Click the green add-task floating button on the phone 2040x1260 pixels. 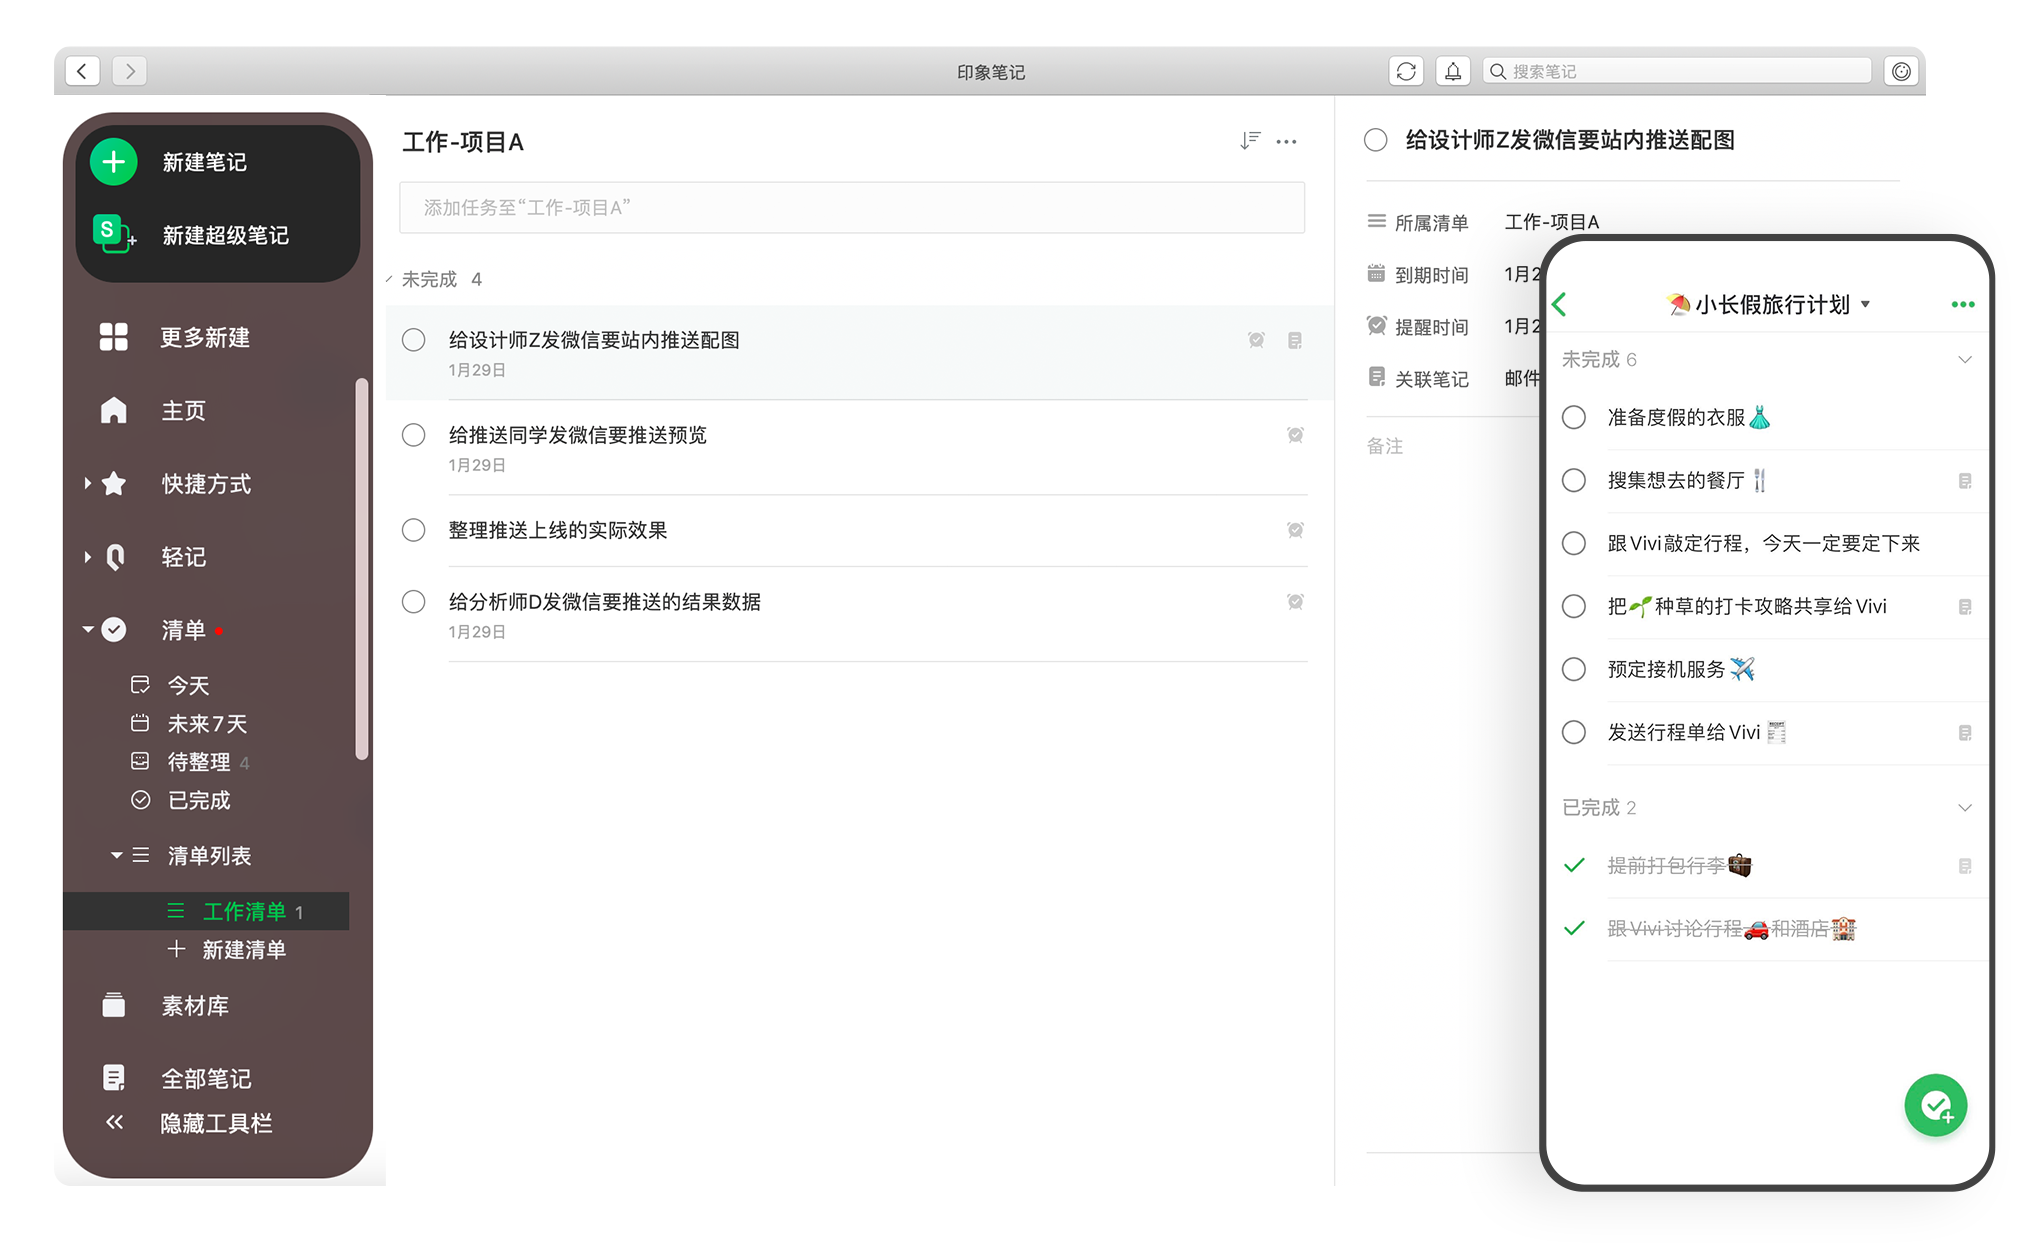tap(1934, 1105)
